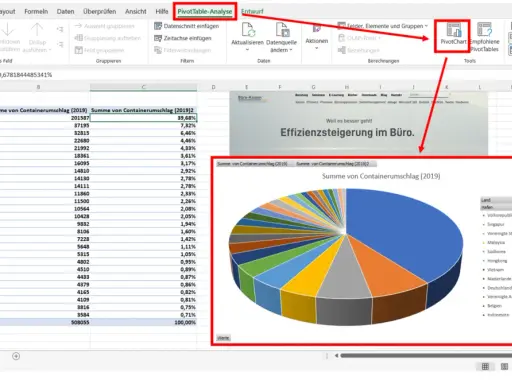Viewport: 512px width, 384px height.
Task: Switch to the Überprüfen tab
Action: coord(99,12)
